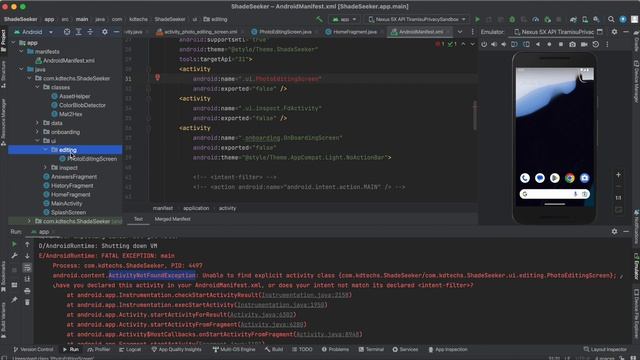Image resolution: width=640 pixels, height=360 pixels.
Task: Toggle Structure tool window stripe button
Action: click(4, 74)
